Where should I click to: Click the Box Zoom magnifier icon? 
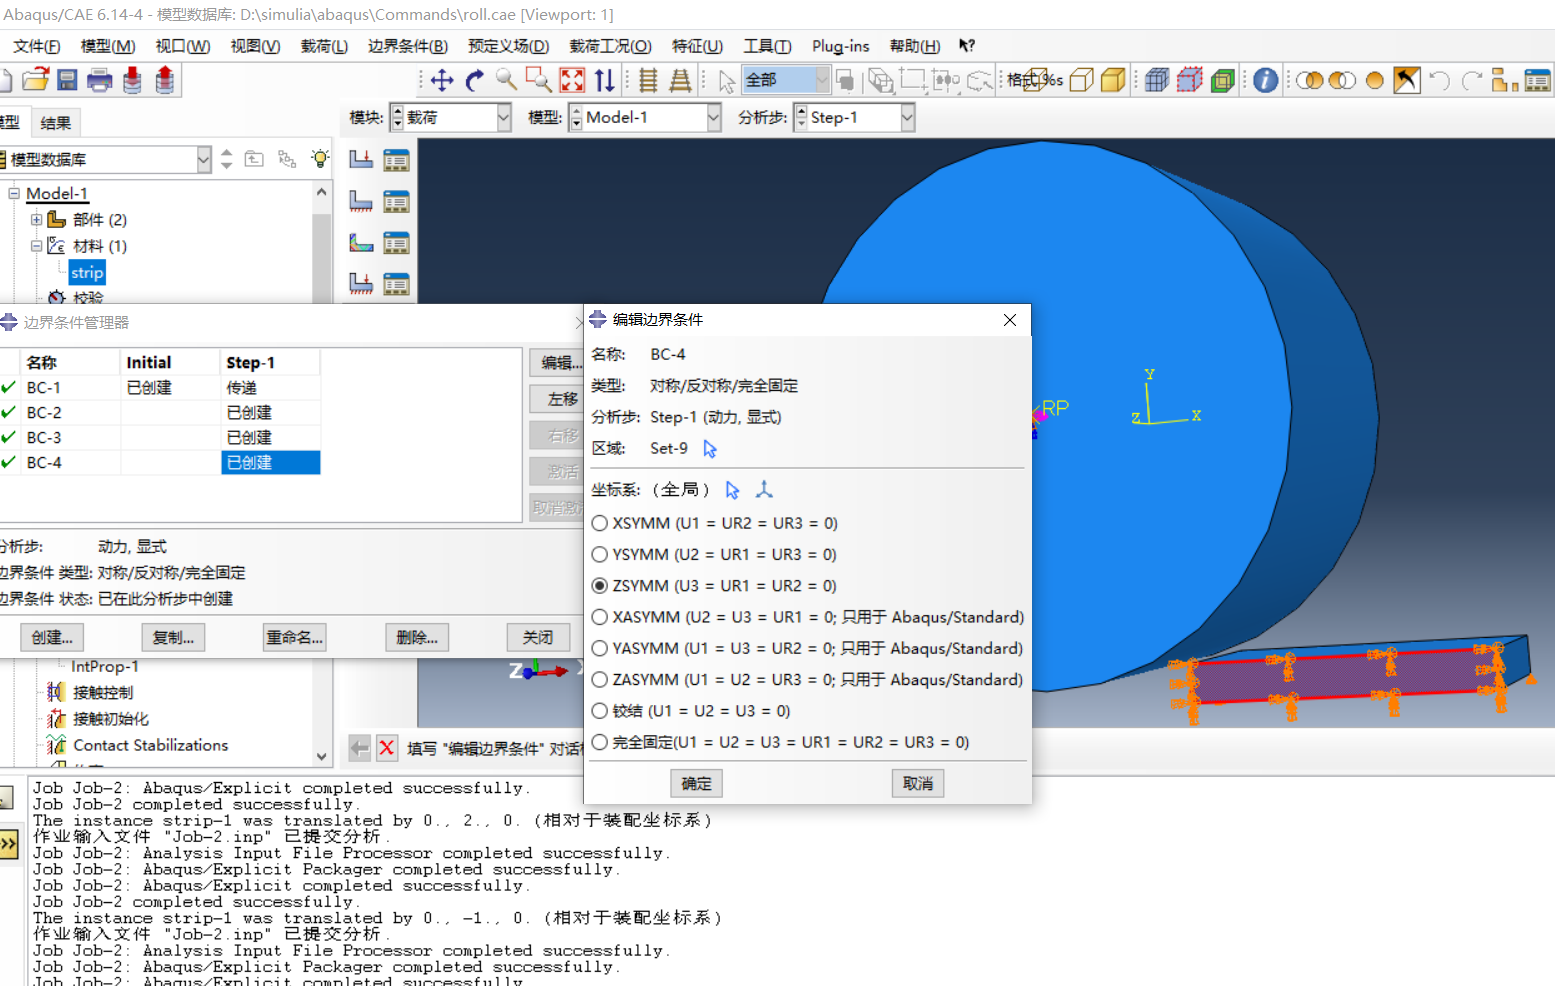pos(539,81)
